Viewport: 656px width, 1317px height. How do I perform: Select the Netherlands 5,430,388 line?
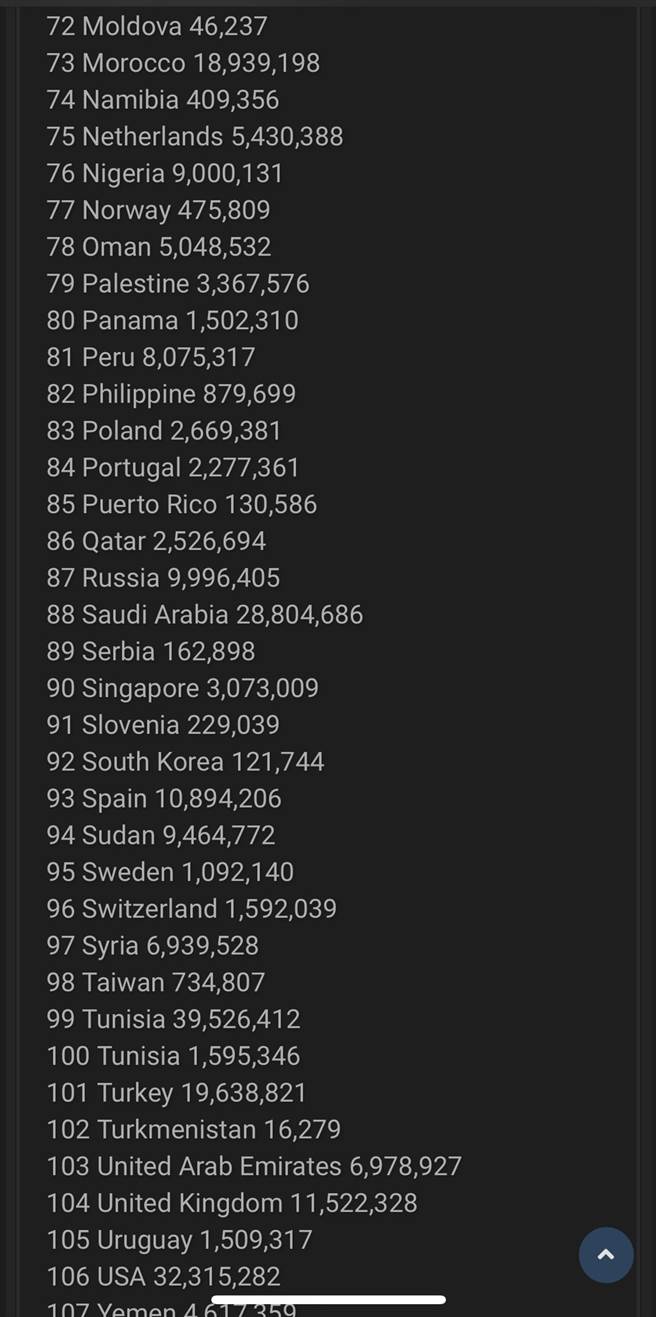pyautogui.click(x=195, y=136)
